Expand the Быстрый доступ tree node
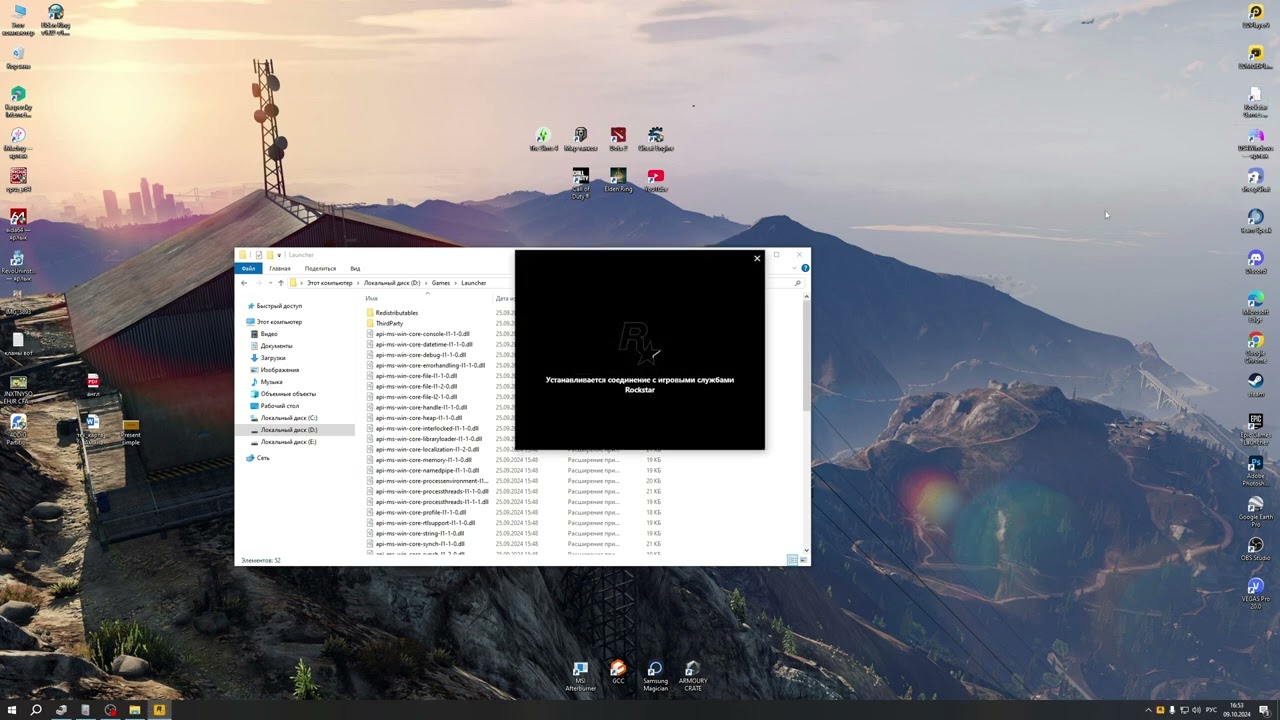 241,306
